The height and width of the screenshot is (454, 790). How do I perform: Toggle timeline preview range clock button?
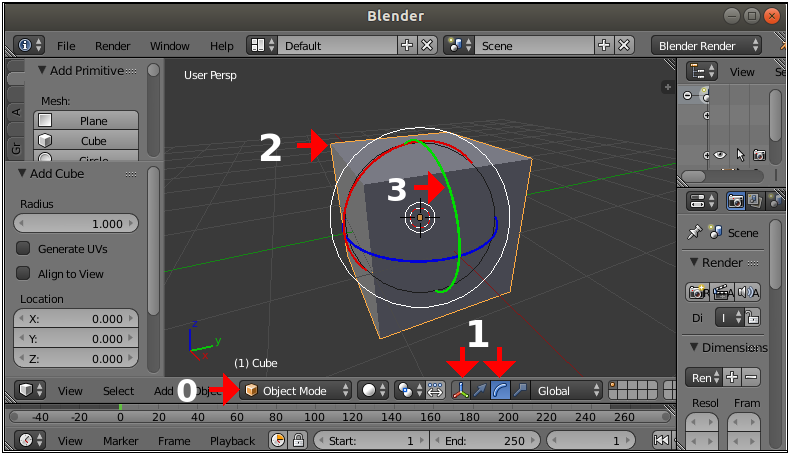(278, 440)
